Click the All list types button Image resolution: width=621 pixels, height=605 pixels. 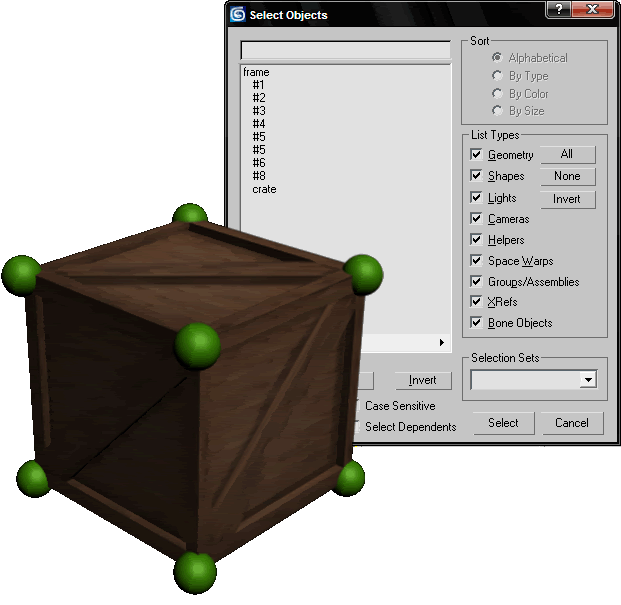[x=568, y=154]
